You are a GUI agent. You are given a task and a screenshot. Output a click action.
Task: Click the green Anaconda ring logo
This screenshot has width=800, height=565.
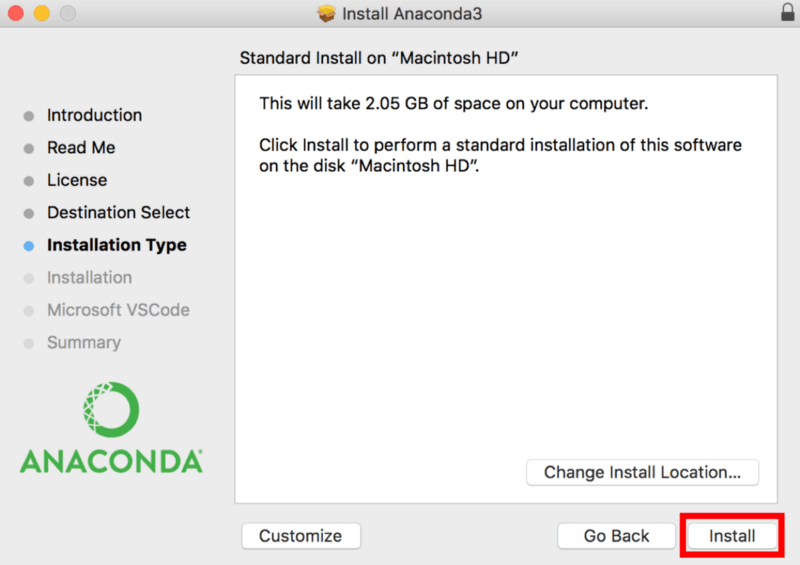click(111, 410)
